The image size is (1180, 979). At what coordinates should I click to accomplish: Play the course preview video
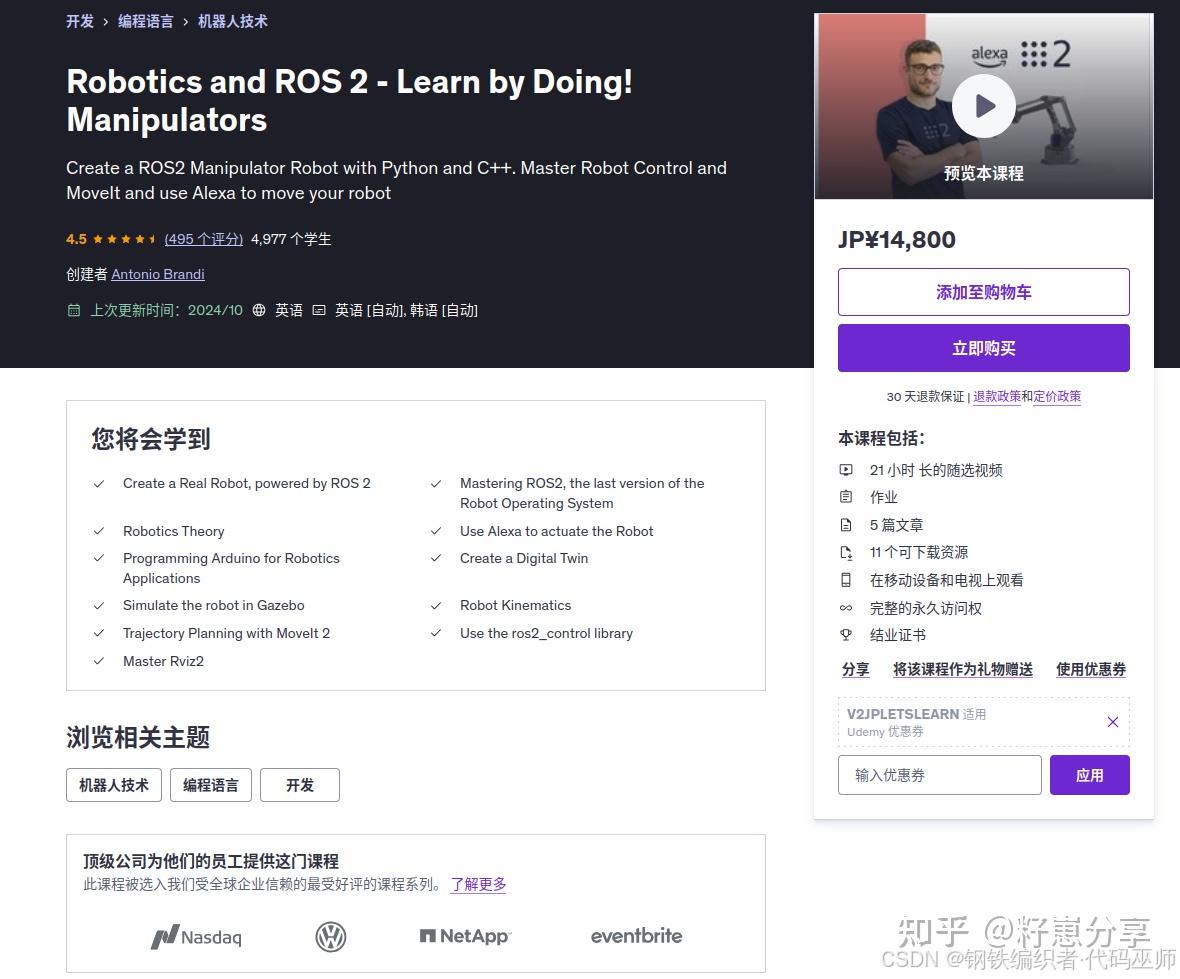pos(983,105)
